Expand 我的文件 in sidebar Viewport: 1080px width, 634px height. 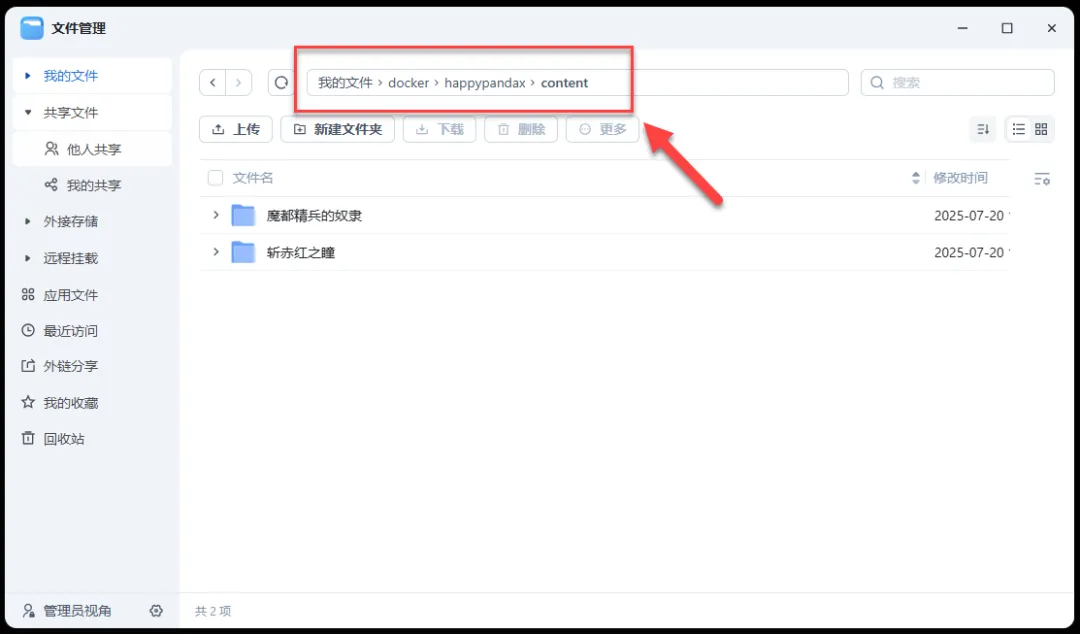(28, 76)
